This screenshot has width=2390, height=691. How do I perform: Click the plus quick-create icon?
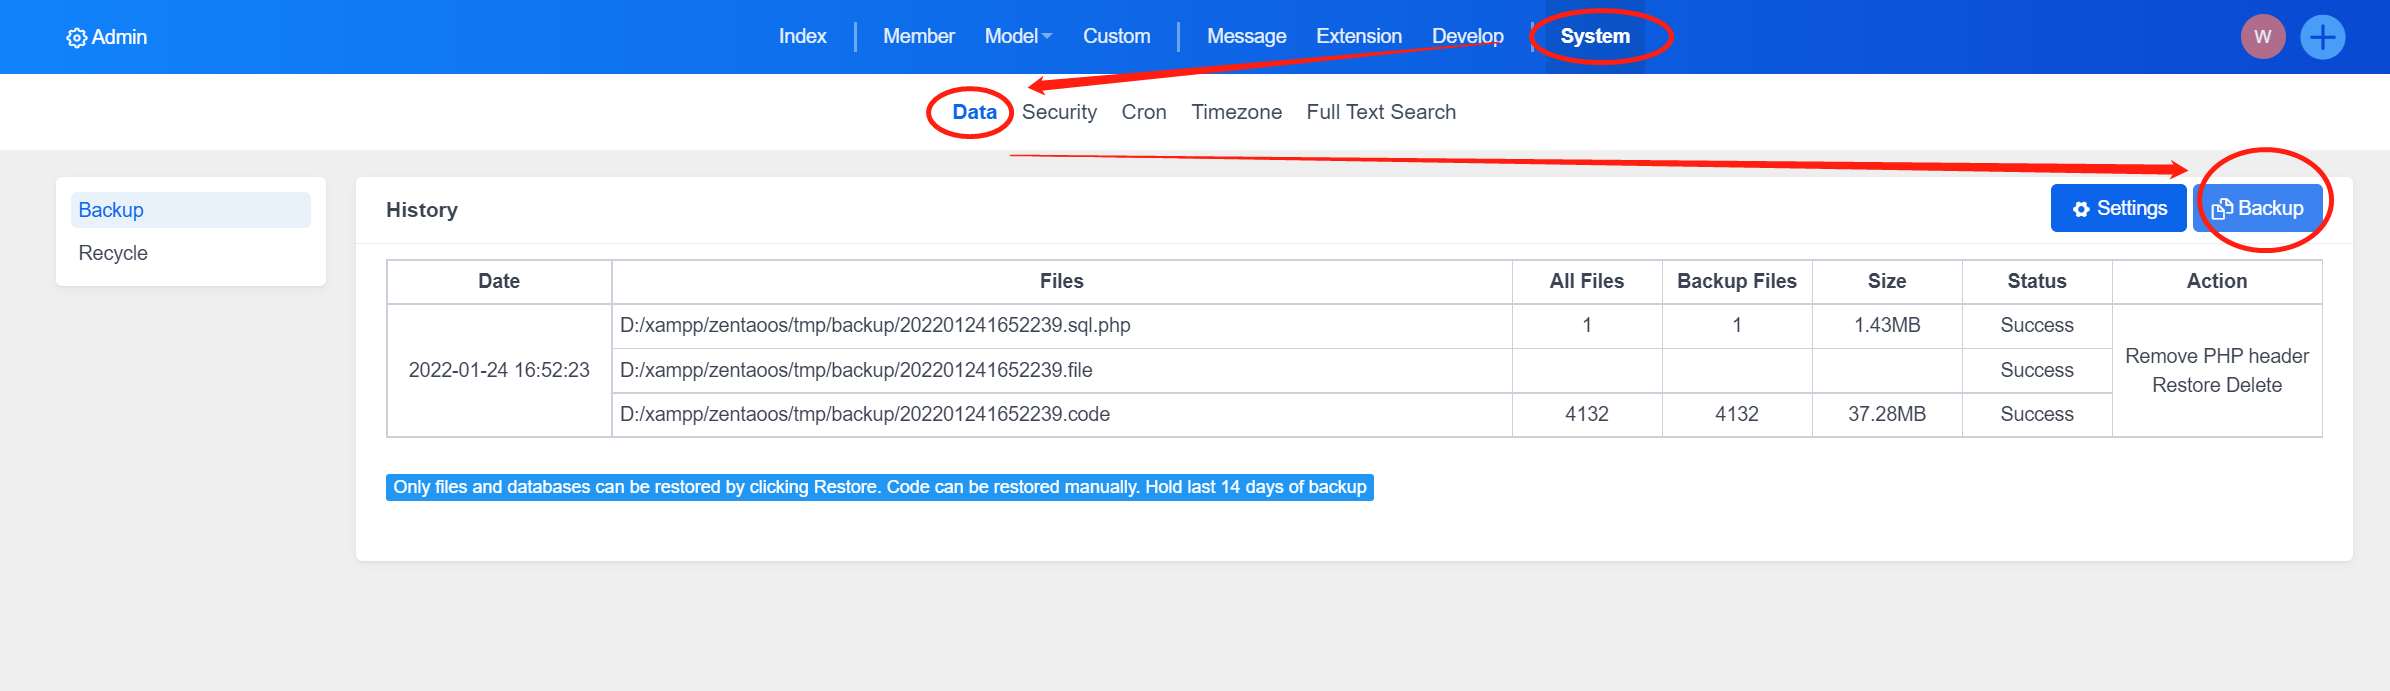pos(2322,37)
